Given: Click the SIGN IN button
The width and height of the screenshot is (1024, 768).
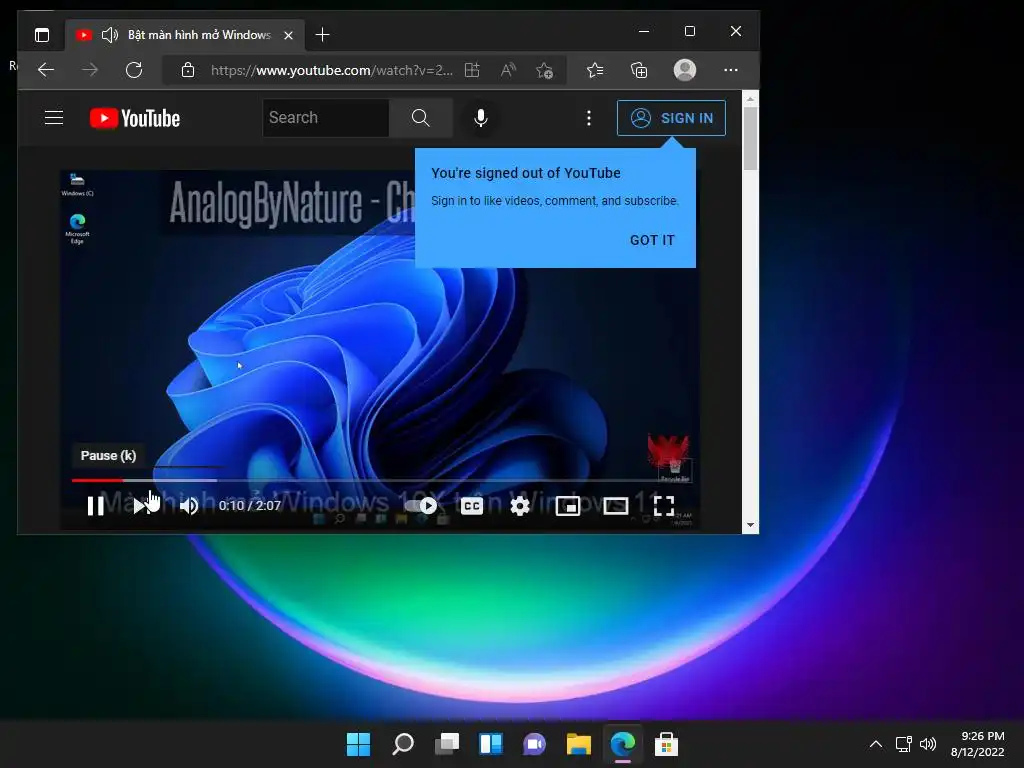Looking at the screenshot, I should (671, 118).
